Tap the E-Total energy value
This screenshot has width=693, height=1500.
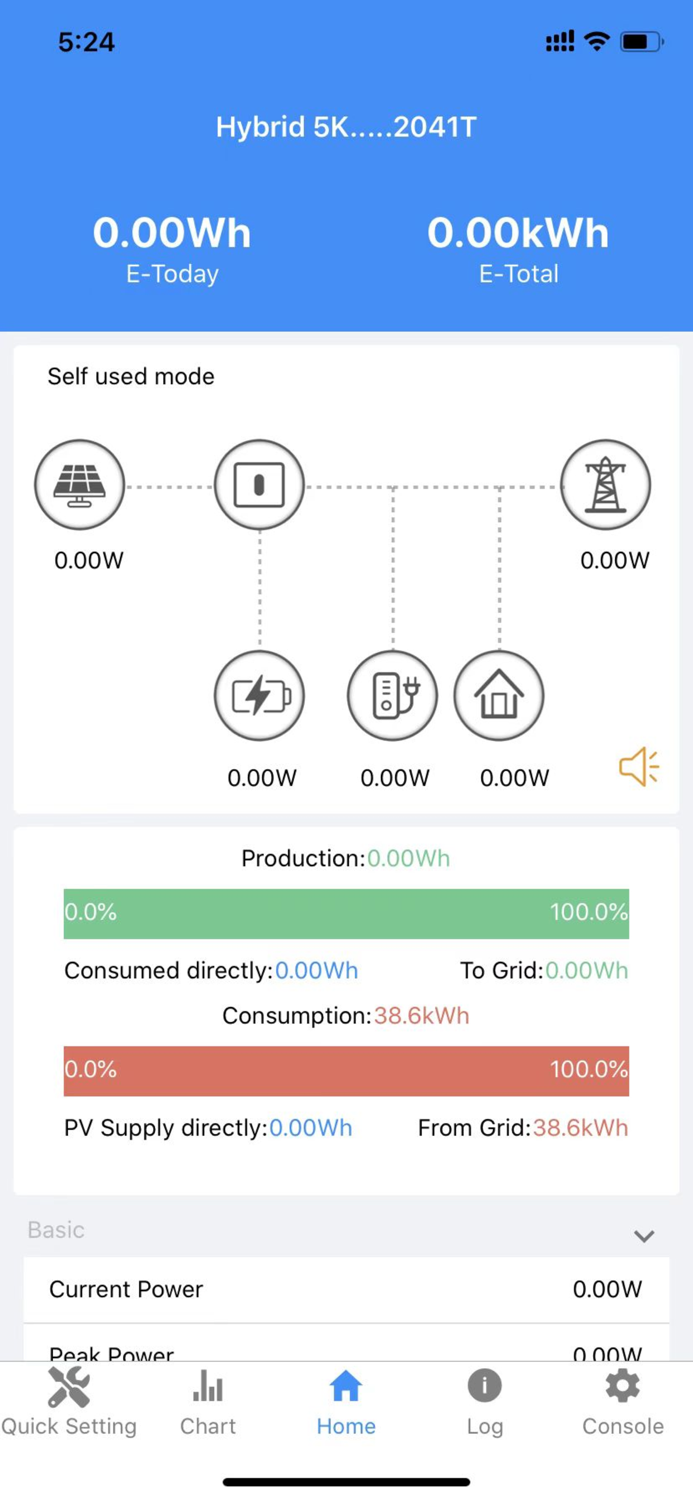518,232
